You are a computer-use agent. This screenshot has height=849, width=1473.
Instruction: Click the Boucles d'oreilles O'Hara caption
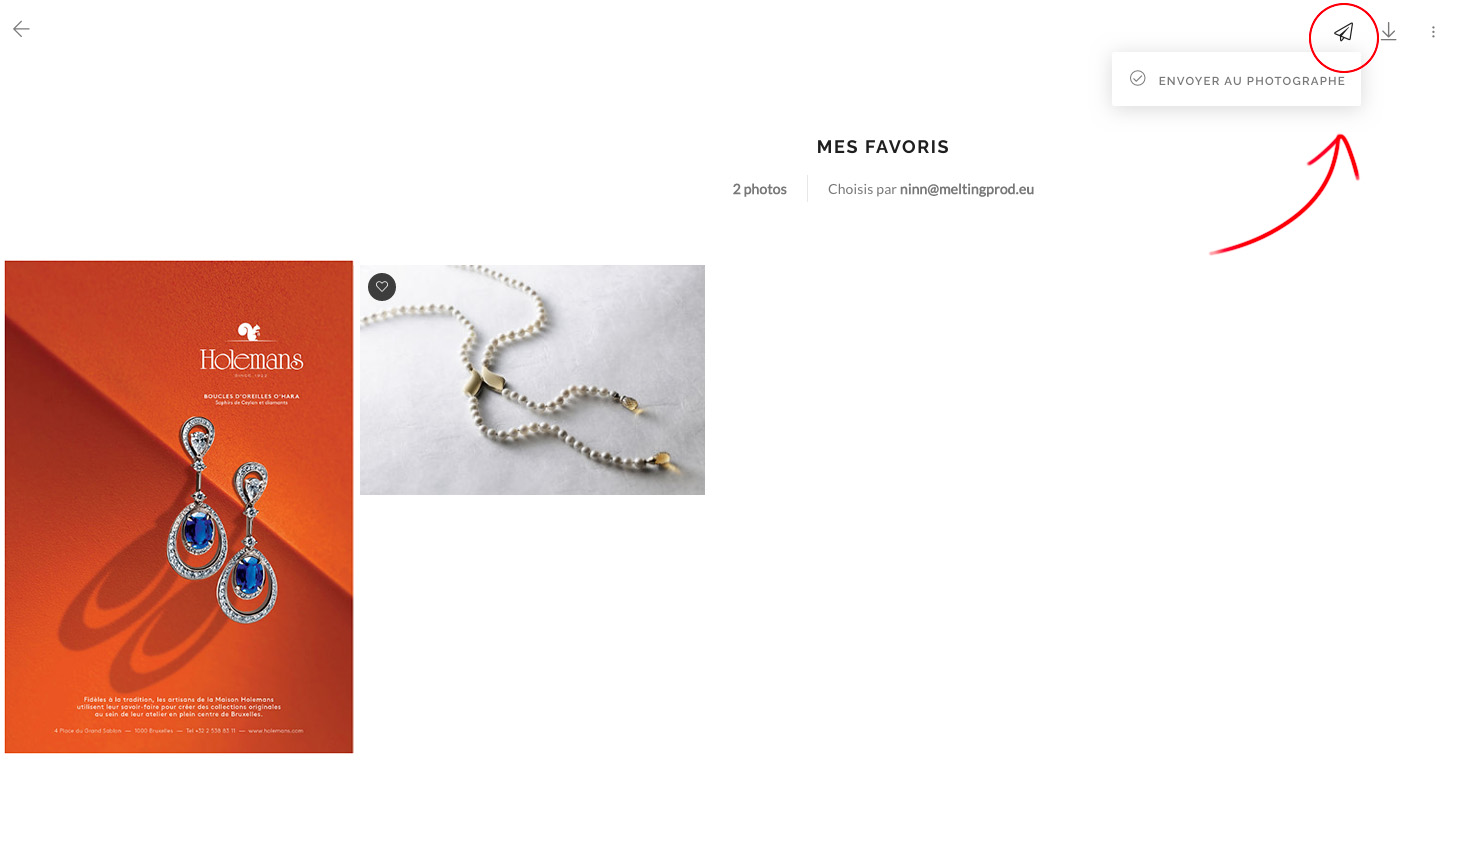pos(251,396)
